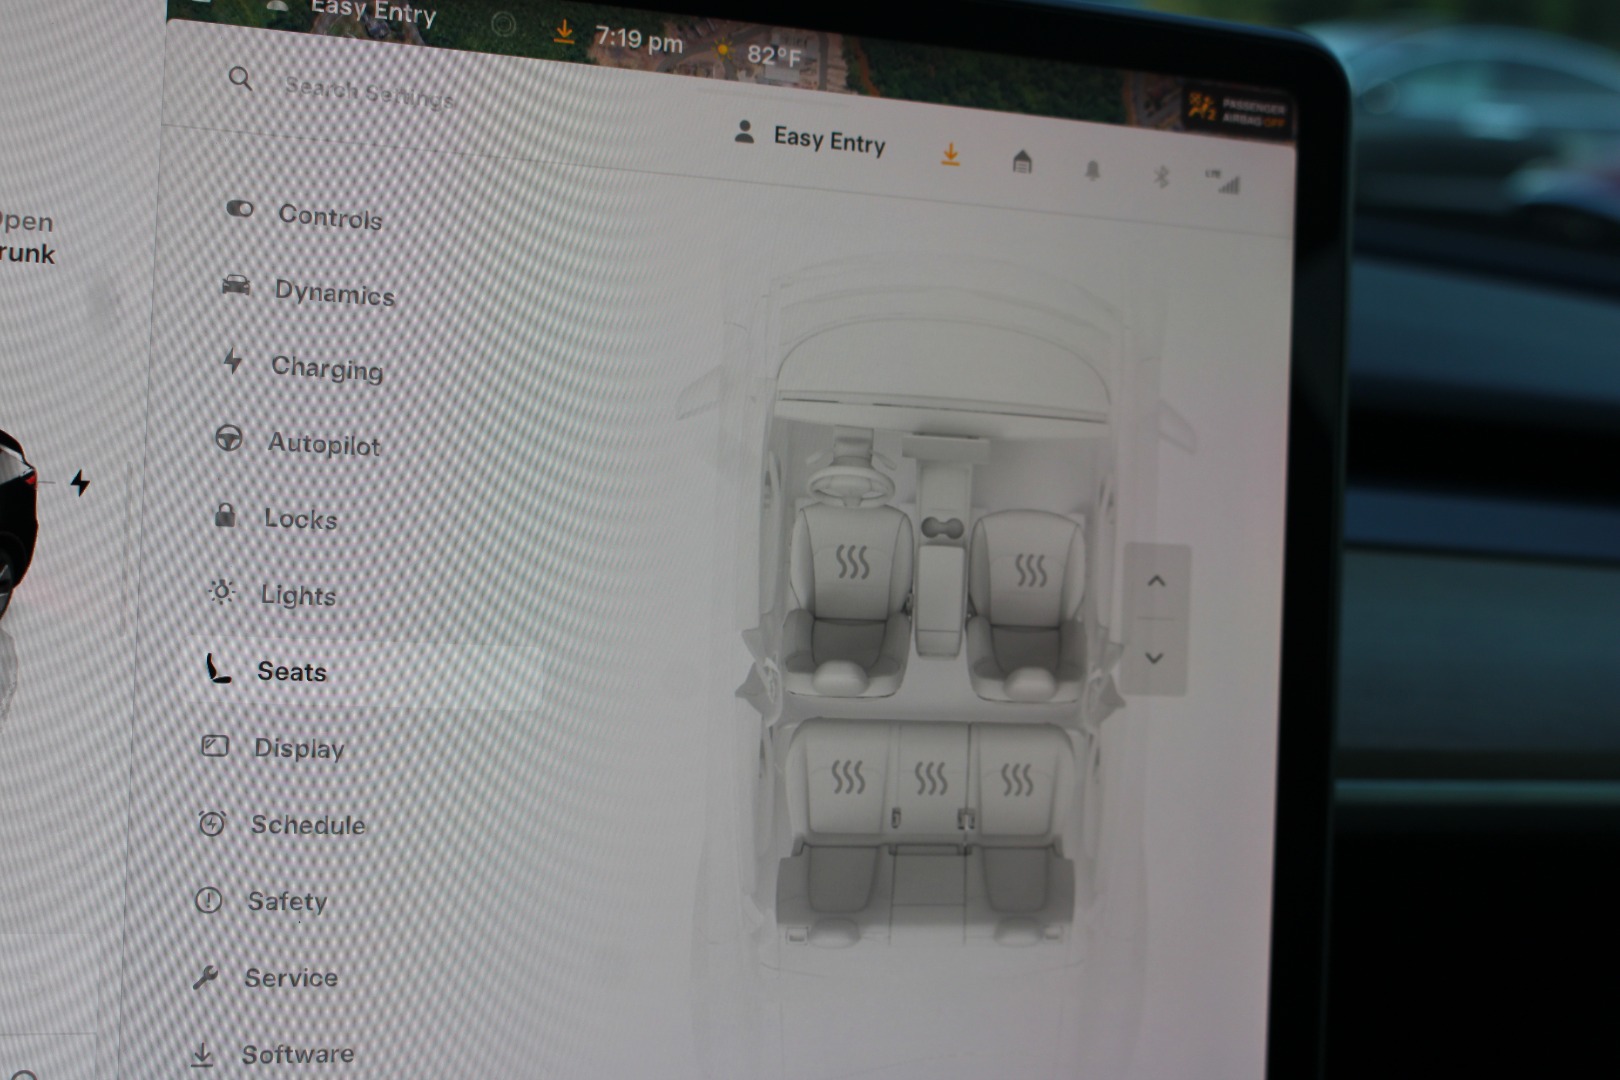Tap the LTE signal strength icon
1620x1080 pixels.
pos(1222,181)
